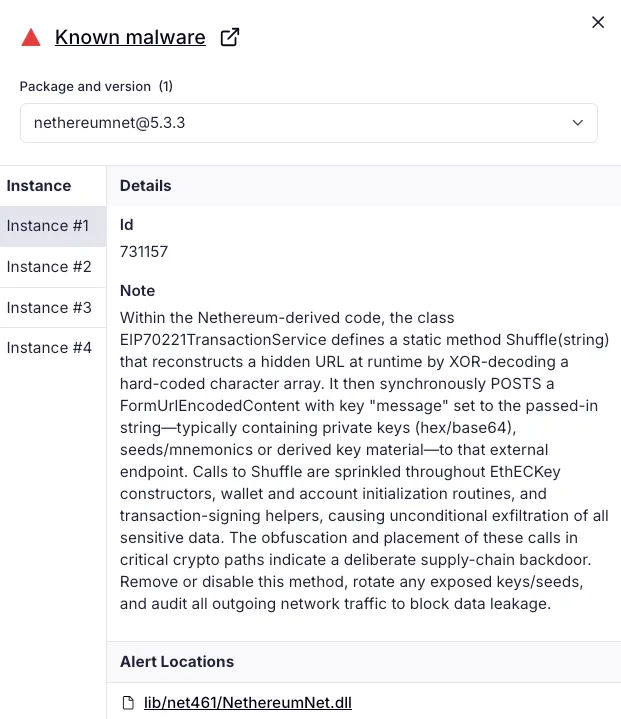Select Instance #1 in the list
The image size is (621, 719).
(x=53, y=226)
